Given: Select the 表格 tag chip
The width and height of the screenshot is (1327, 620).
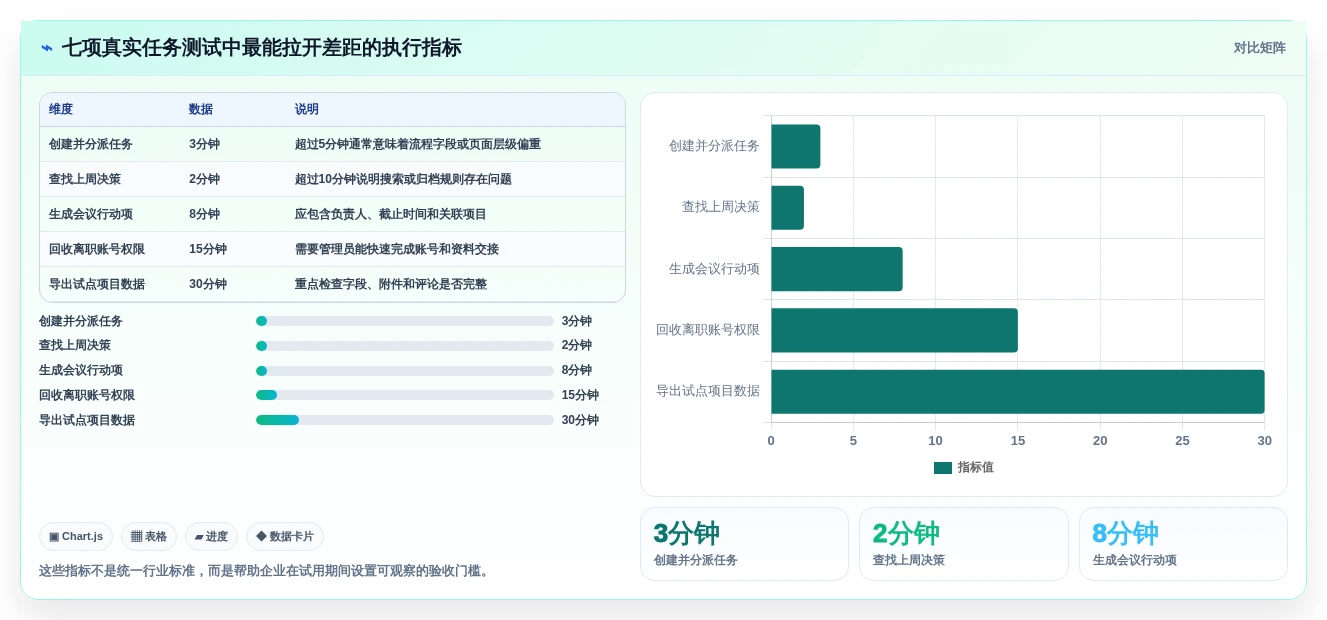Looking at the screenshot, I should pos(149,537).
